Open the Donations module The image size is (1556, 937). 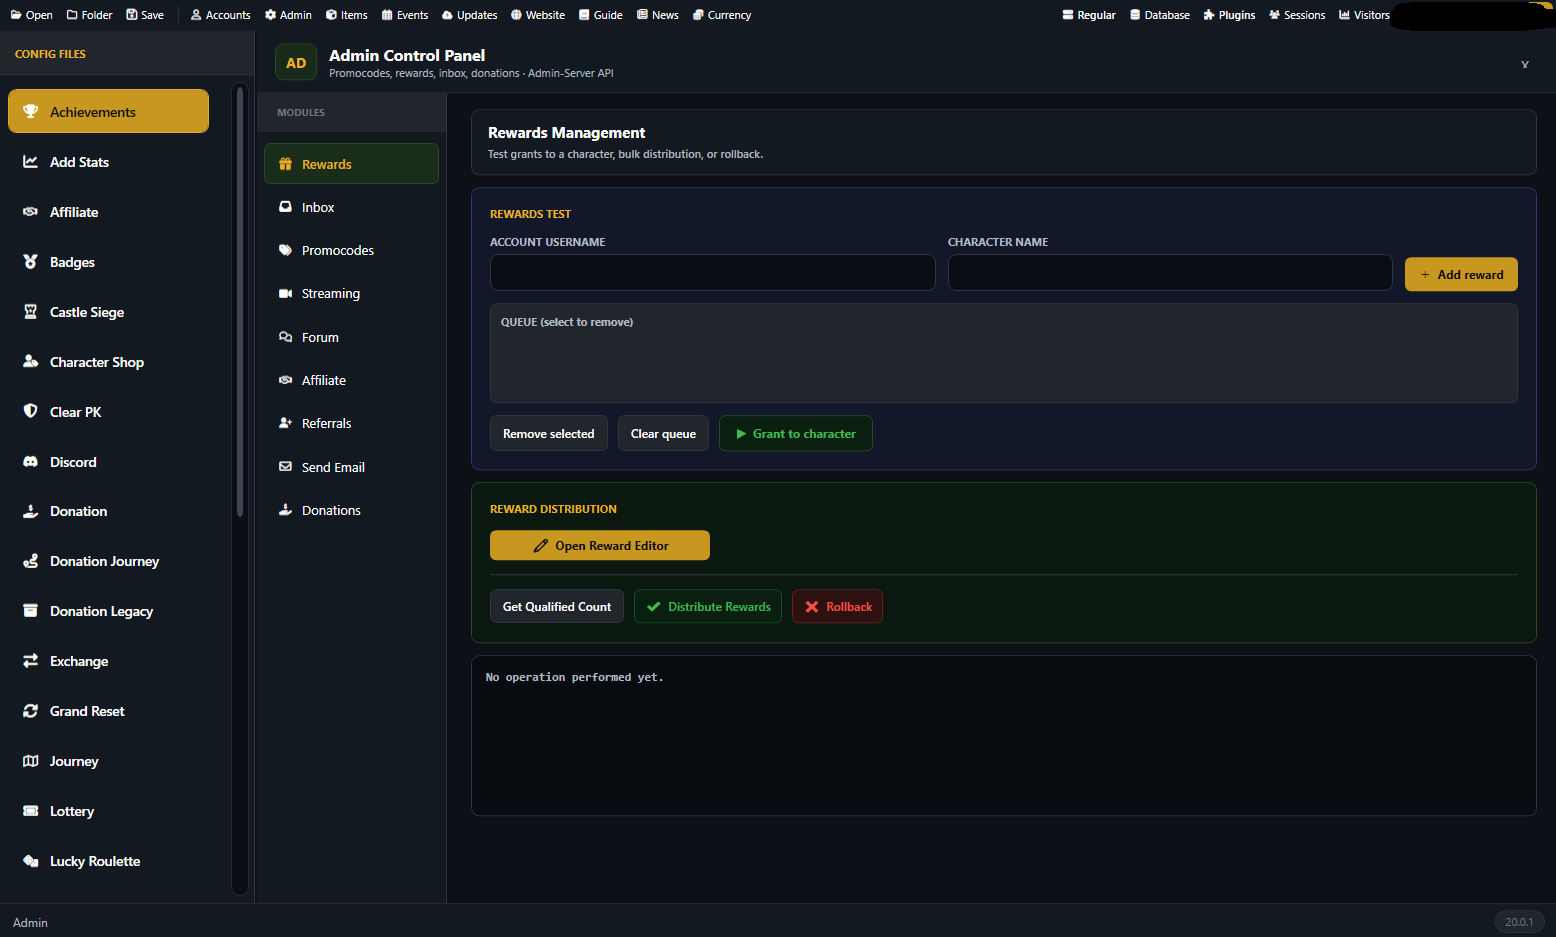tap(351, 510)
